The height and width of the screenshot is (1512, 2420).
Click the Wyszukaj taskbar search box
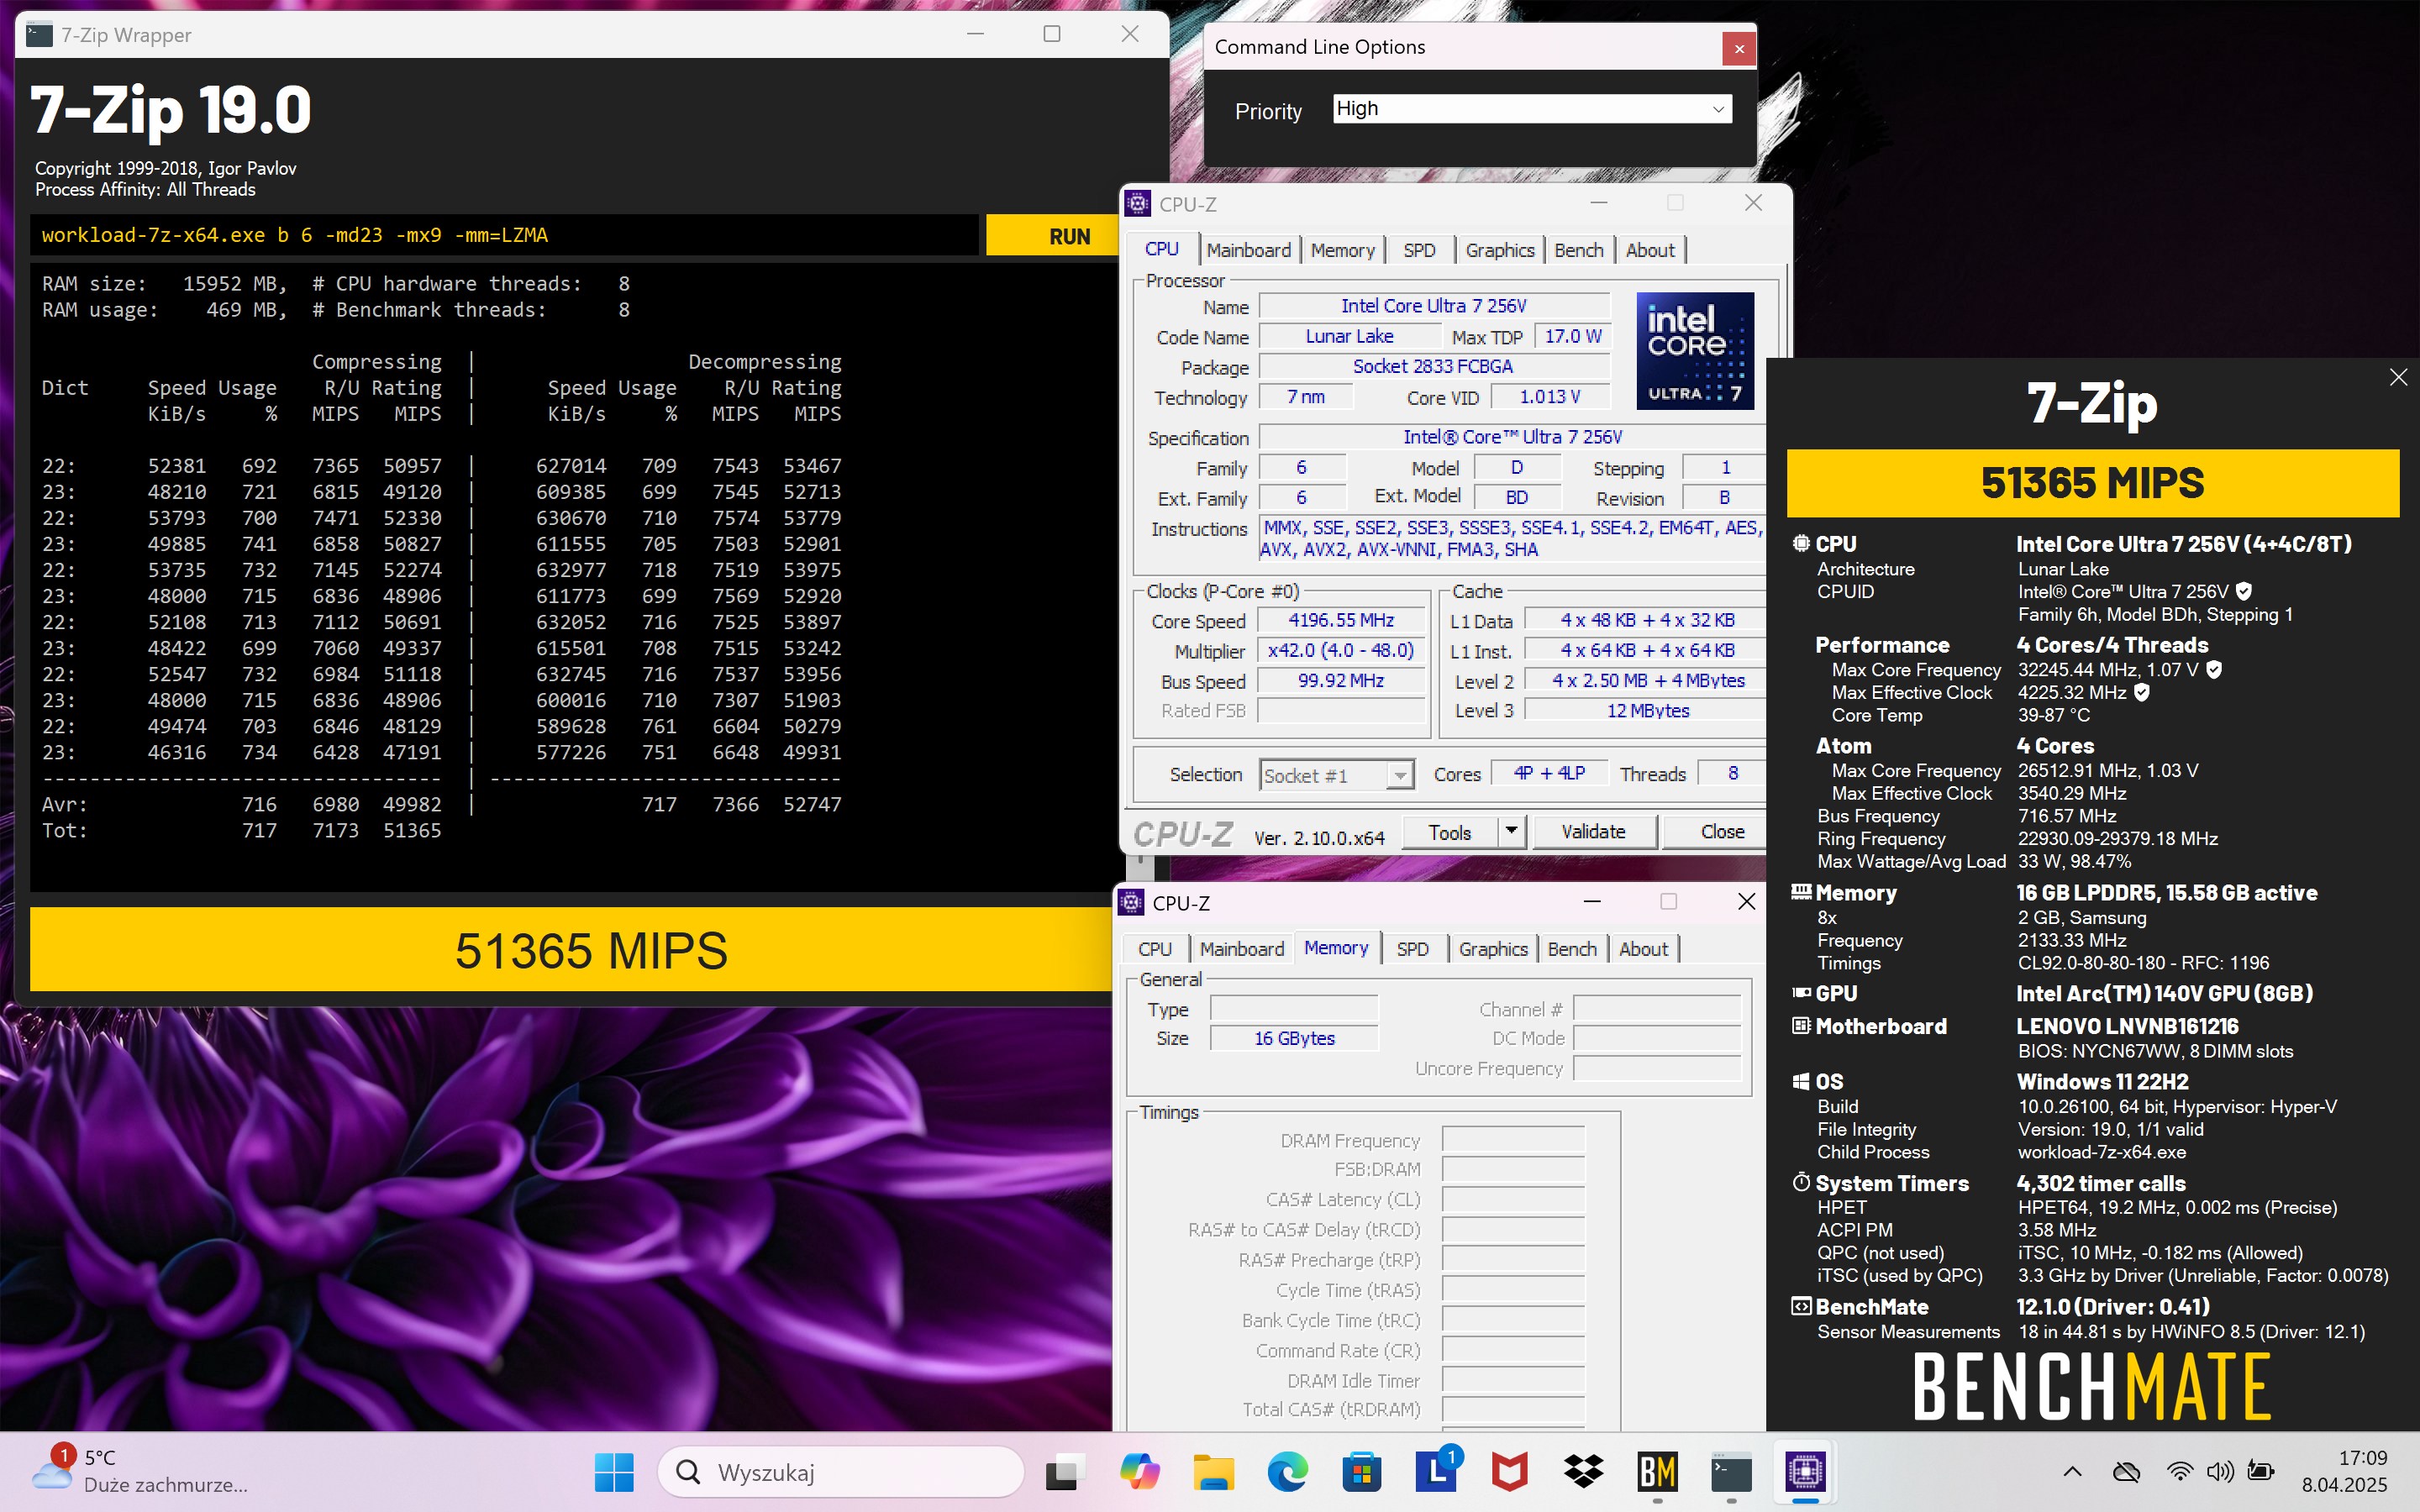(x=840, y=1472)
